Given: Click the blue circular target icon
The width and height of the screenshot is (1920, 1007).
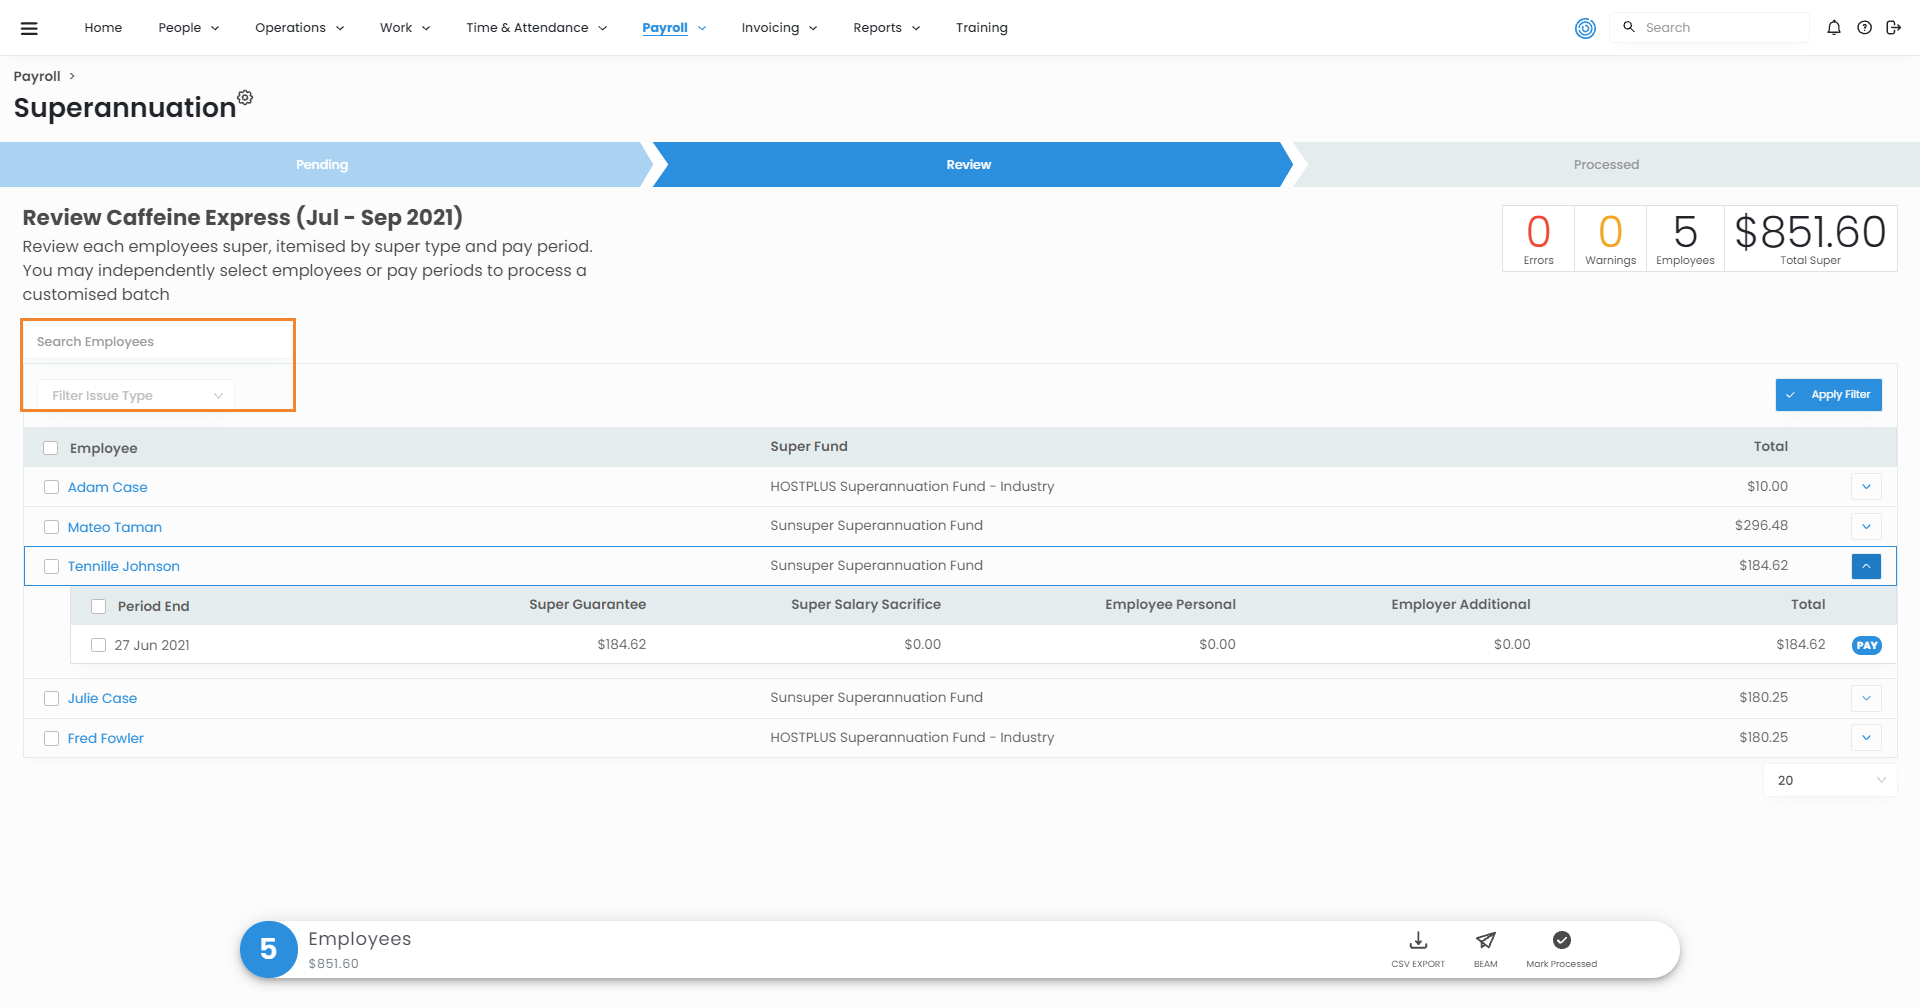Looking at the screenshot, I should coord(1585,28).
